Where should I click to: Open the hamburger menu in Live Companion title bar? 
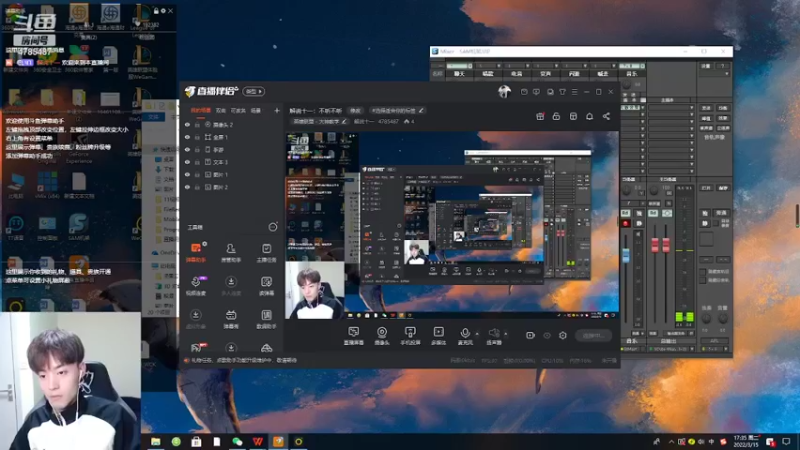point(574,92)
